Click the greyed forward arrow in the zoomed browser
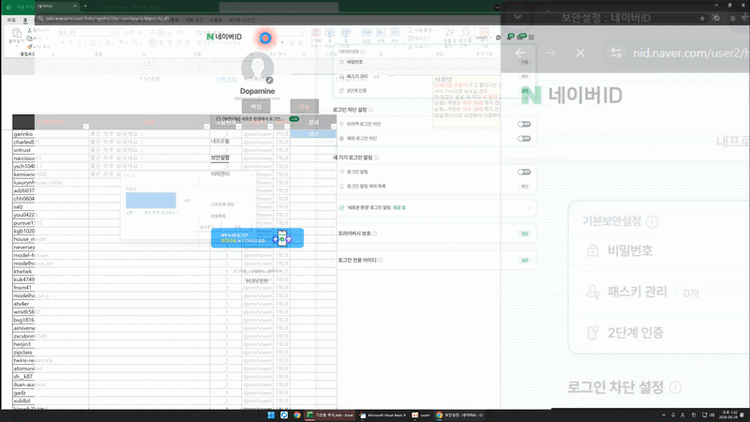The height and width of the screenshot is (422, 750). (x=550, y=53)
